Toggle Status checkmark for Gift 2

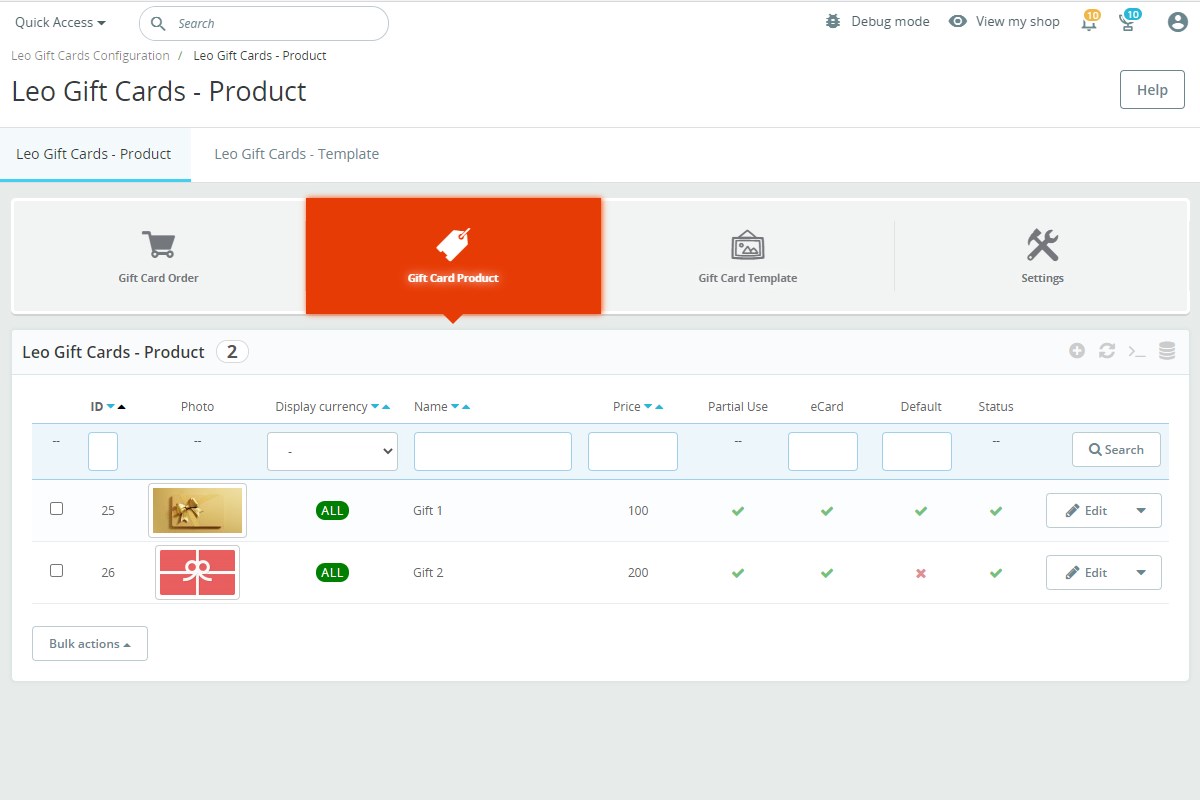pyautogui.click(x=996, y=573)
